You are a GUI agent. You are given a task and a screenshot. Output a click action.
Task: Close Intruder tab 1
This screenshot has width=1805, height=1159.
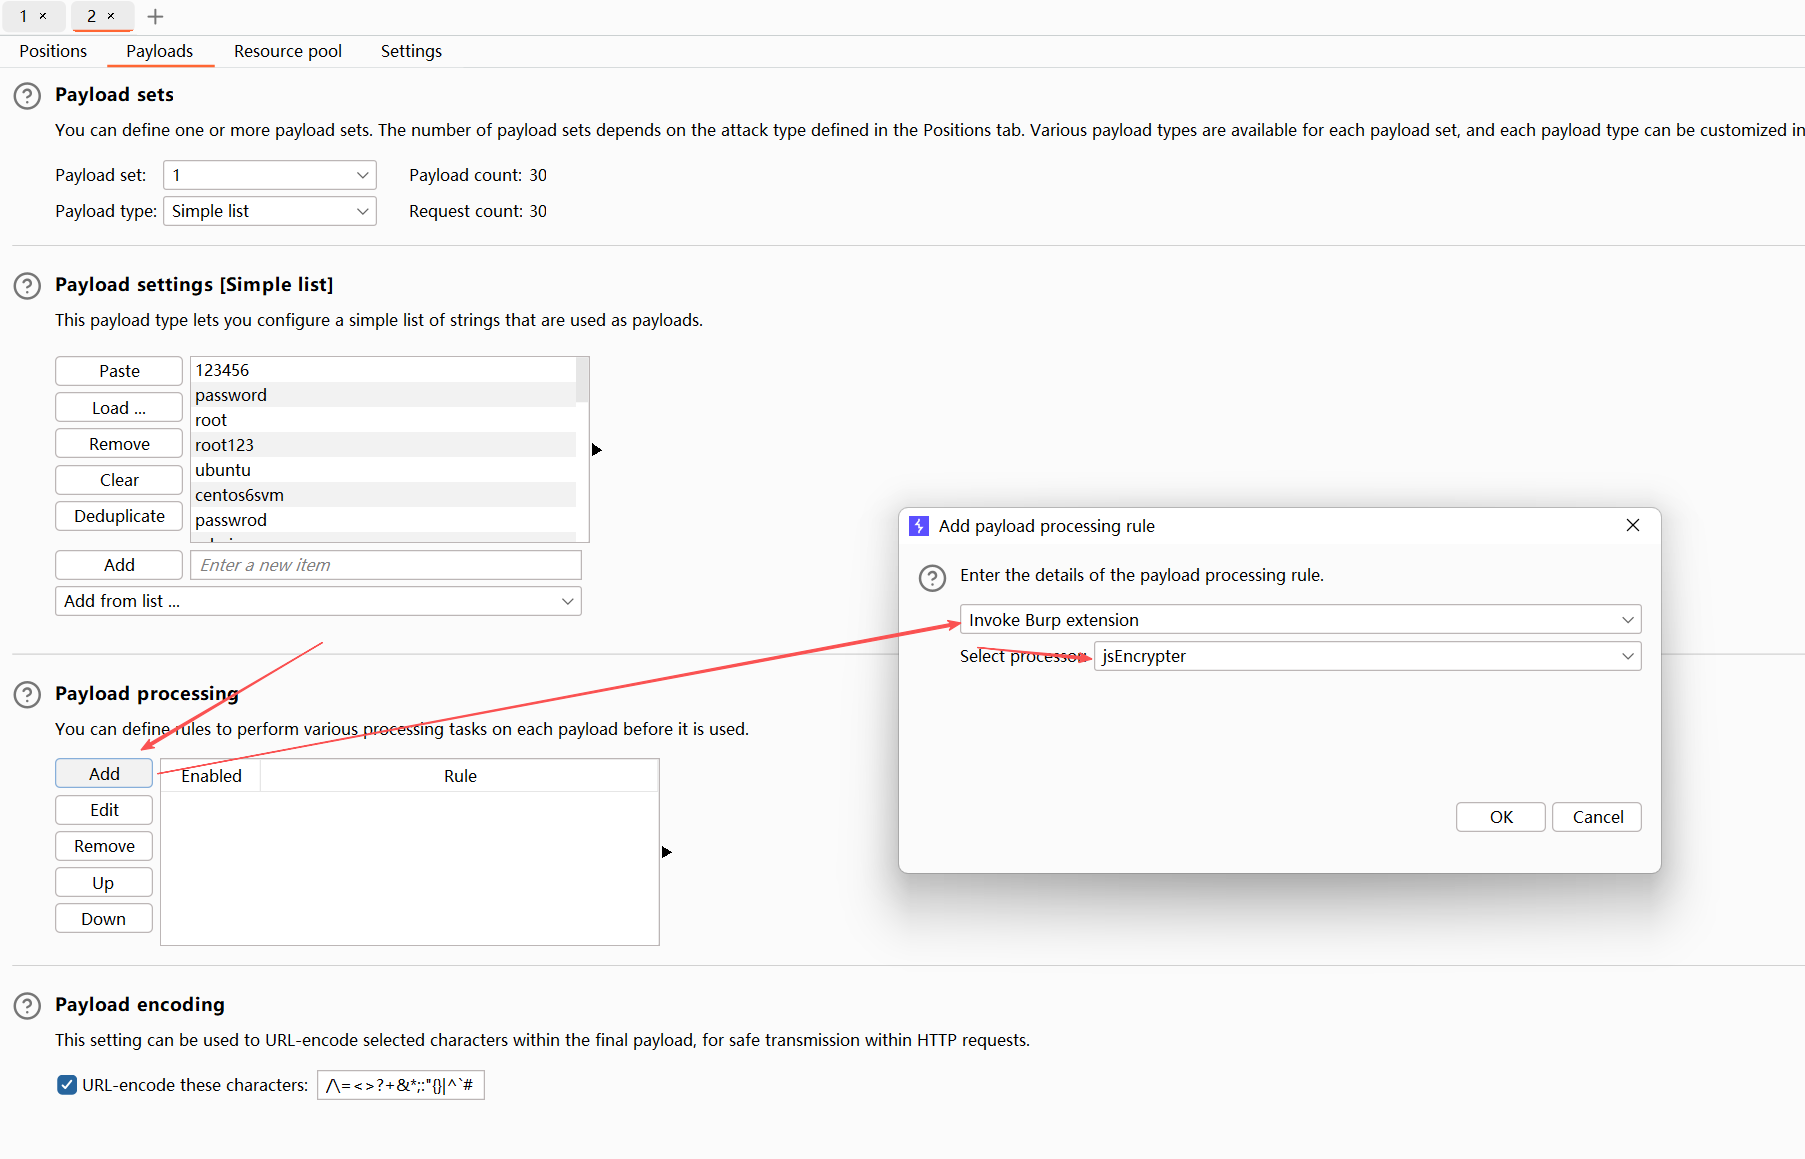coord(43,16)
